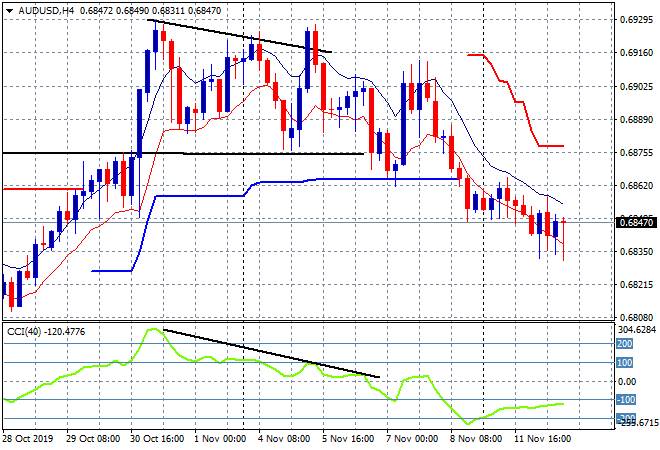
Task: Click the CCI 0.00 level label
Action: tap(627, 381)
